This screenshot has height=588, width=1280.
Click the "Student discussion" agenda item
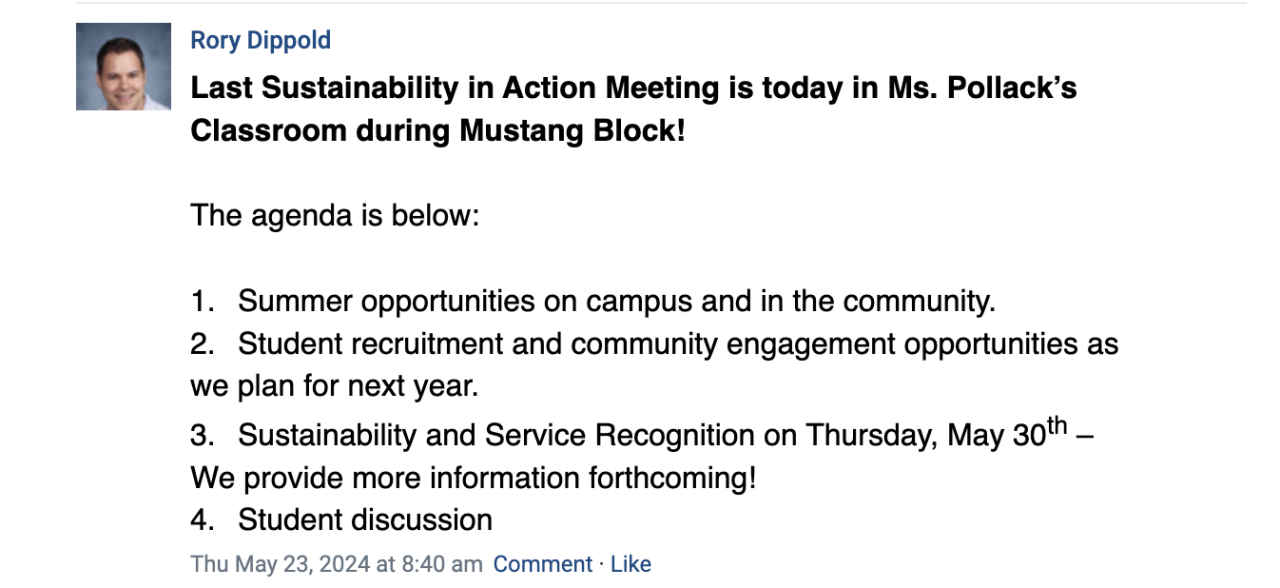click(365, 520)
